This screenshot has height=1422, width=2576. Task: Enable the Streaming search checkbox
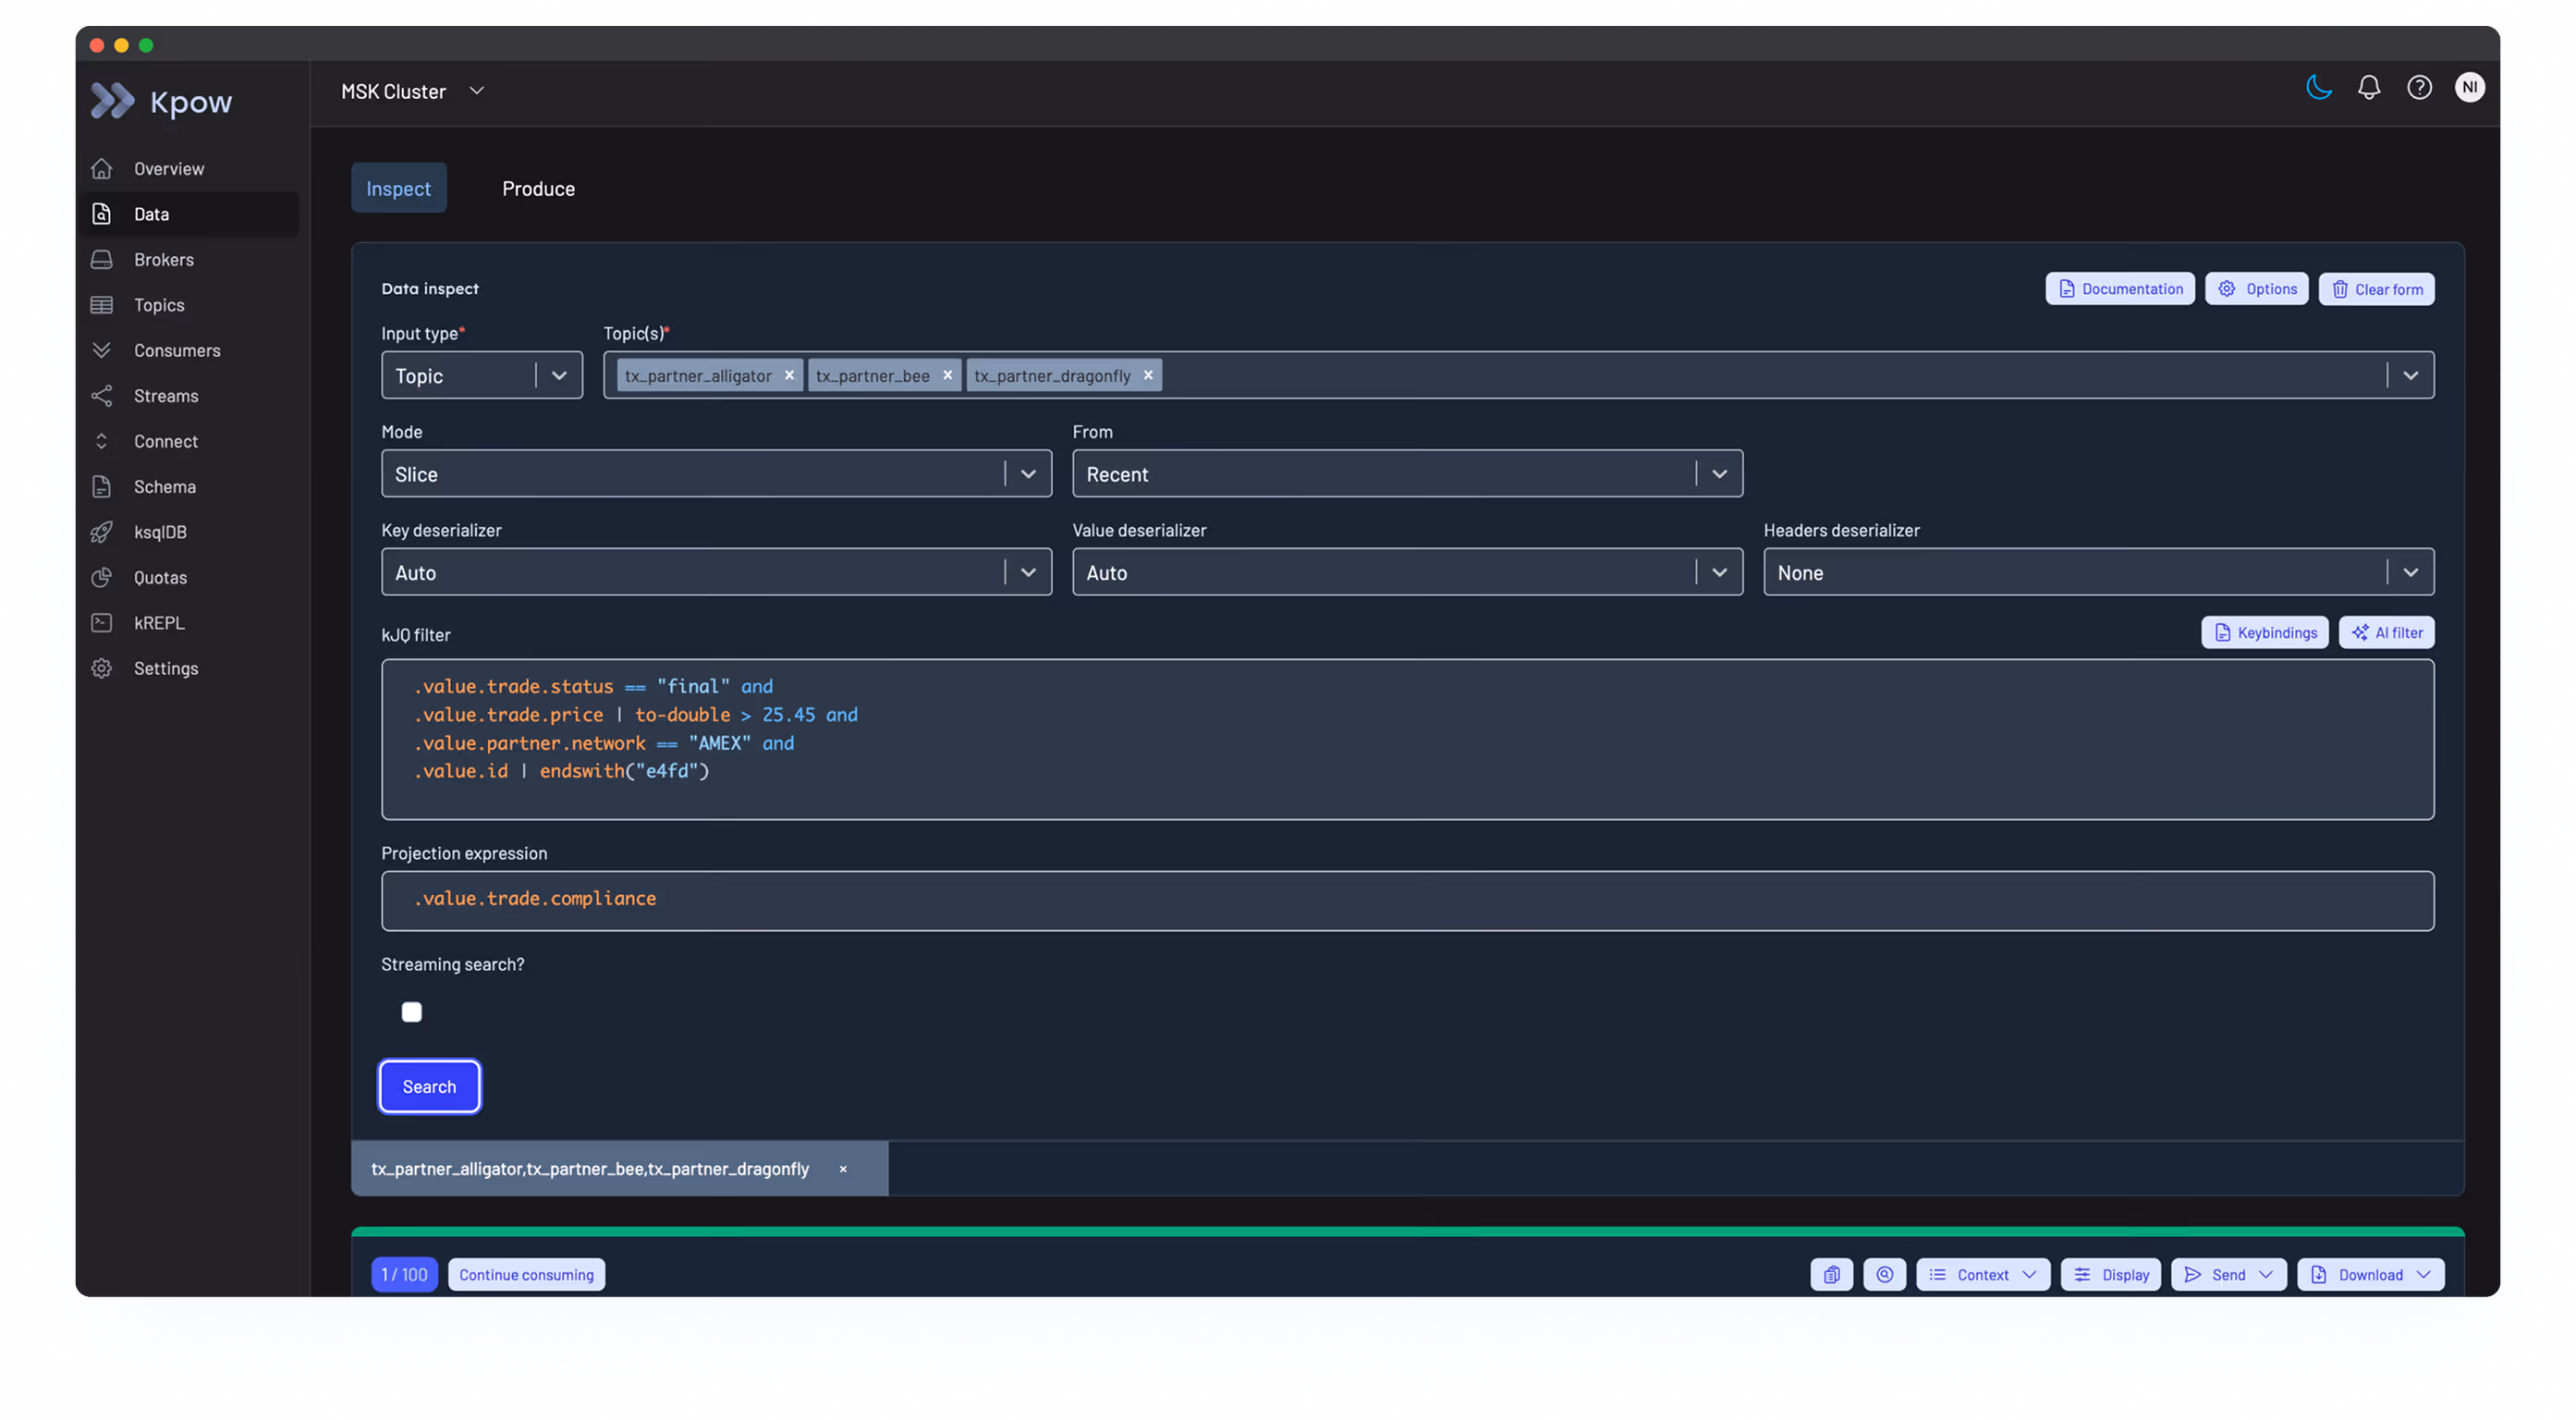(411, 1012)
